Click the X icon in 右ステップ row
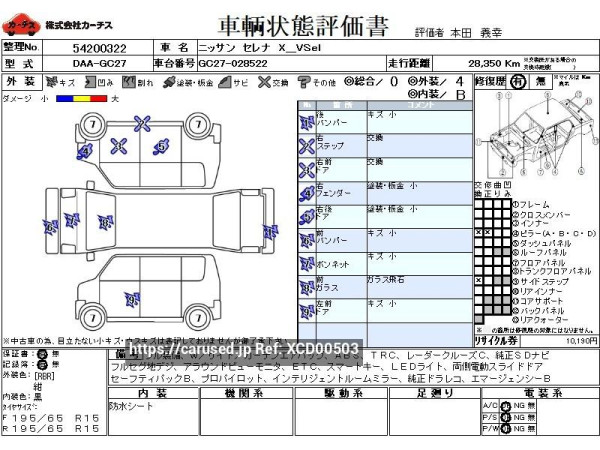The image size is (600, 450). click(x=307, y=146)
